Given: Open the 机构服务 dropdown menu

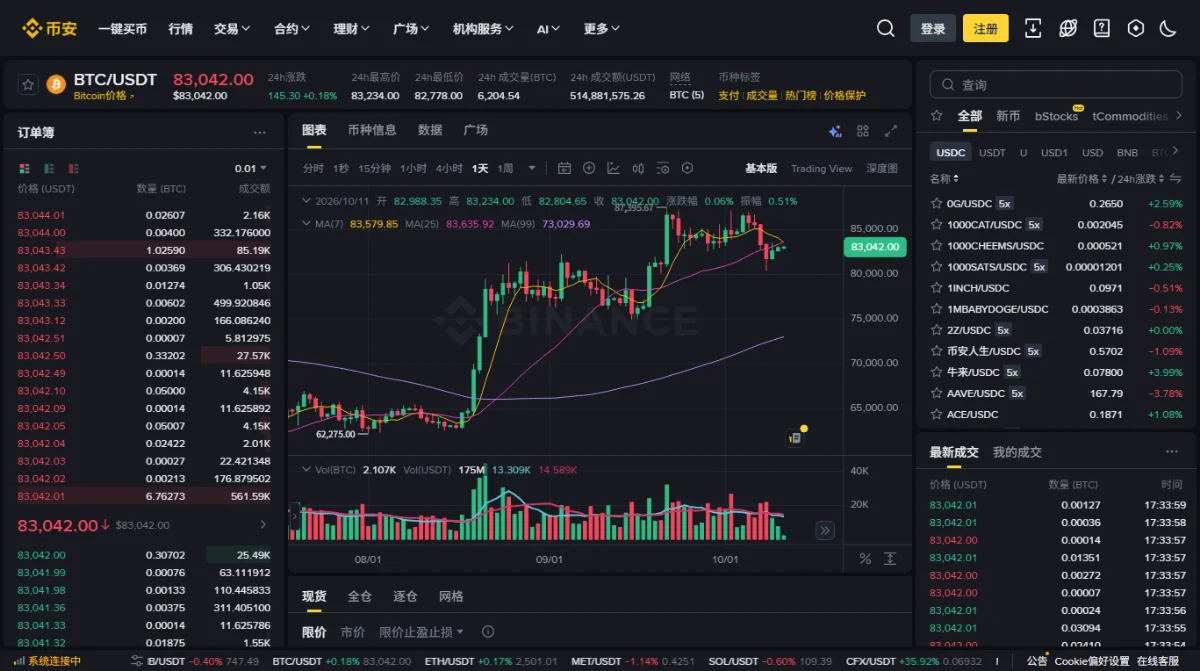Looking at the screenshot, I should point(484,29).
